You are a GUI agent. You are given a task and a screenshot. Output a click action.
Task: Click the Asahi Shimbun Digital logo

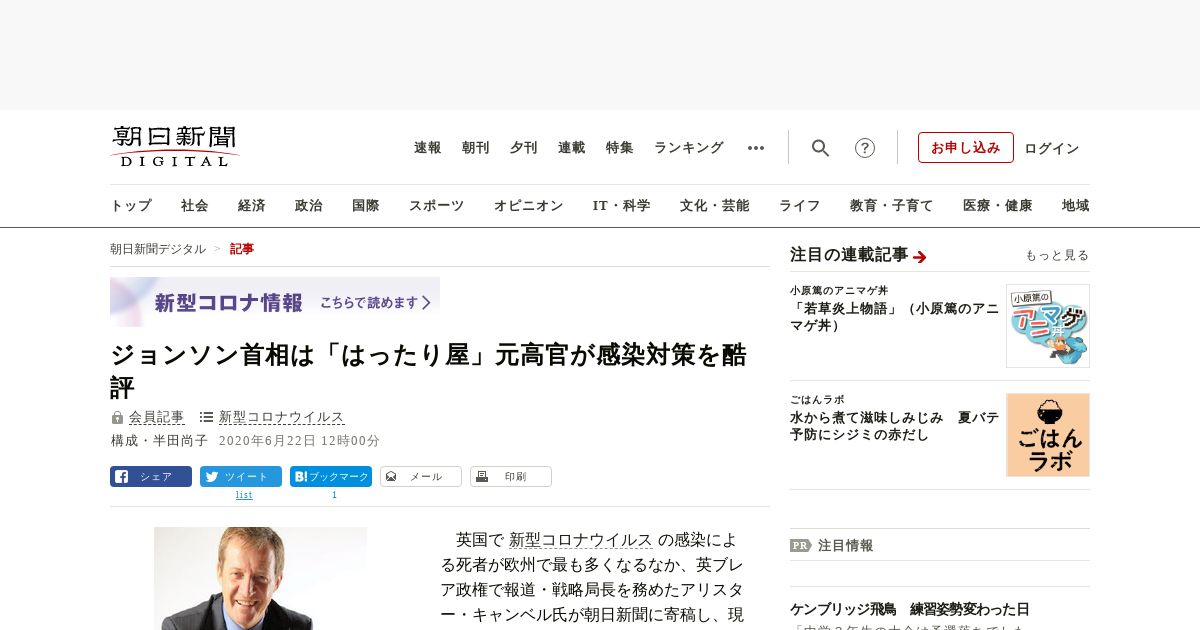(175, 147)
